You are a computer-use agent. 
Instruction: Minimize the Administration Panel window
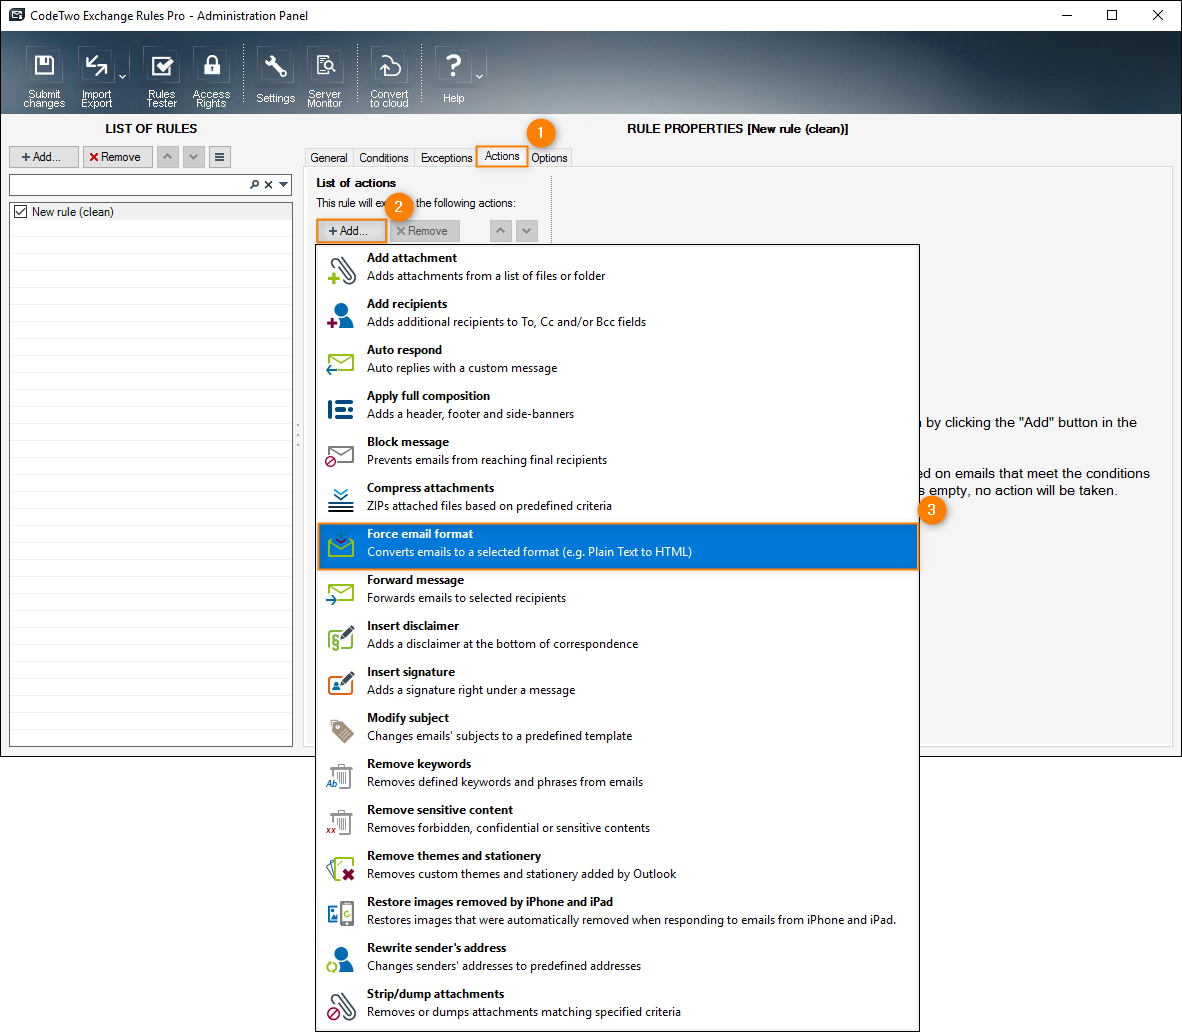[1067, 15]
